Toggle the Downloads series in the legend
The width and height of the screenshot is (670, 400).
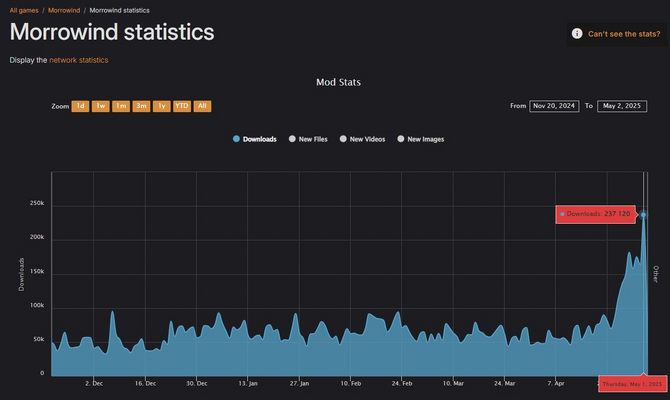[255, 139]
